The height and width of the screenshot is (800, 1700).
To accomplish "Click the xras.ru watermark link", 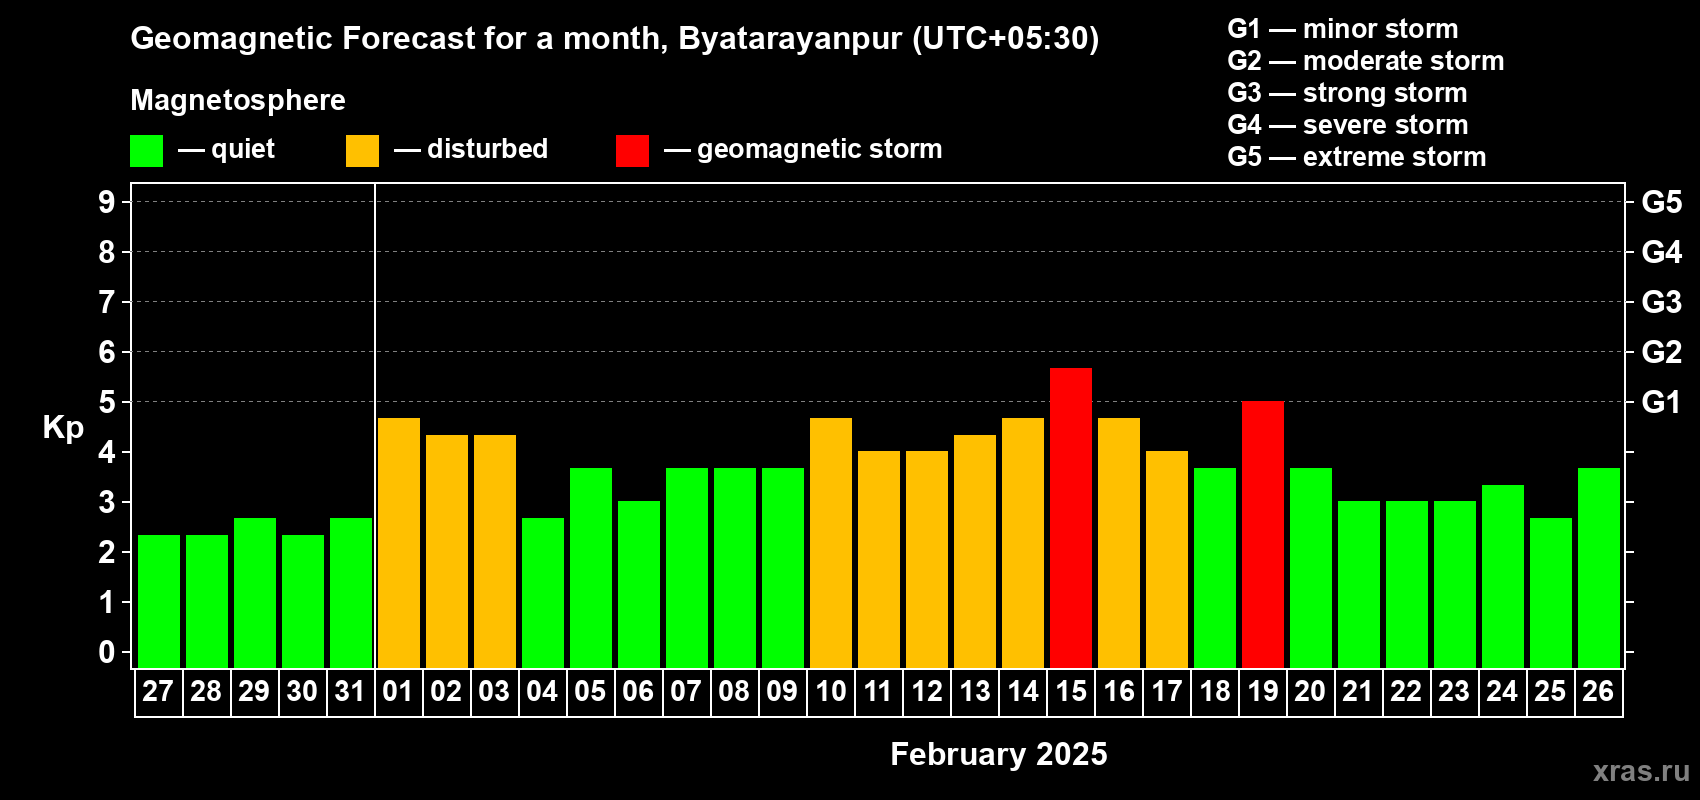I will click(x=1641, y=771).
